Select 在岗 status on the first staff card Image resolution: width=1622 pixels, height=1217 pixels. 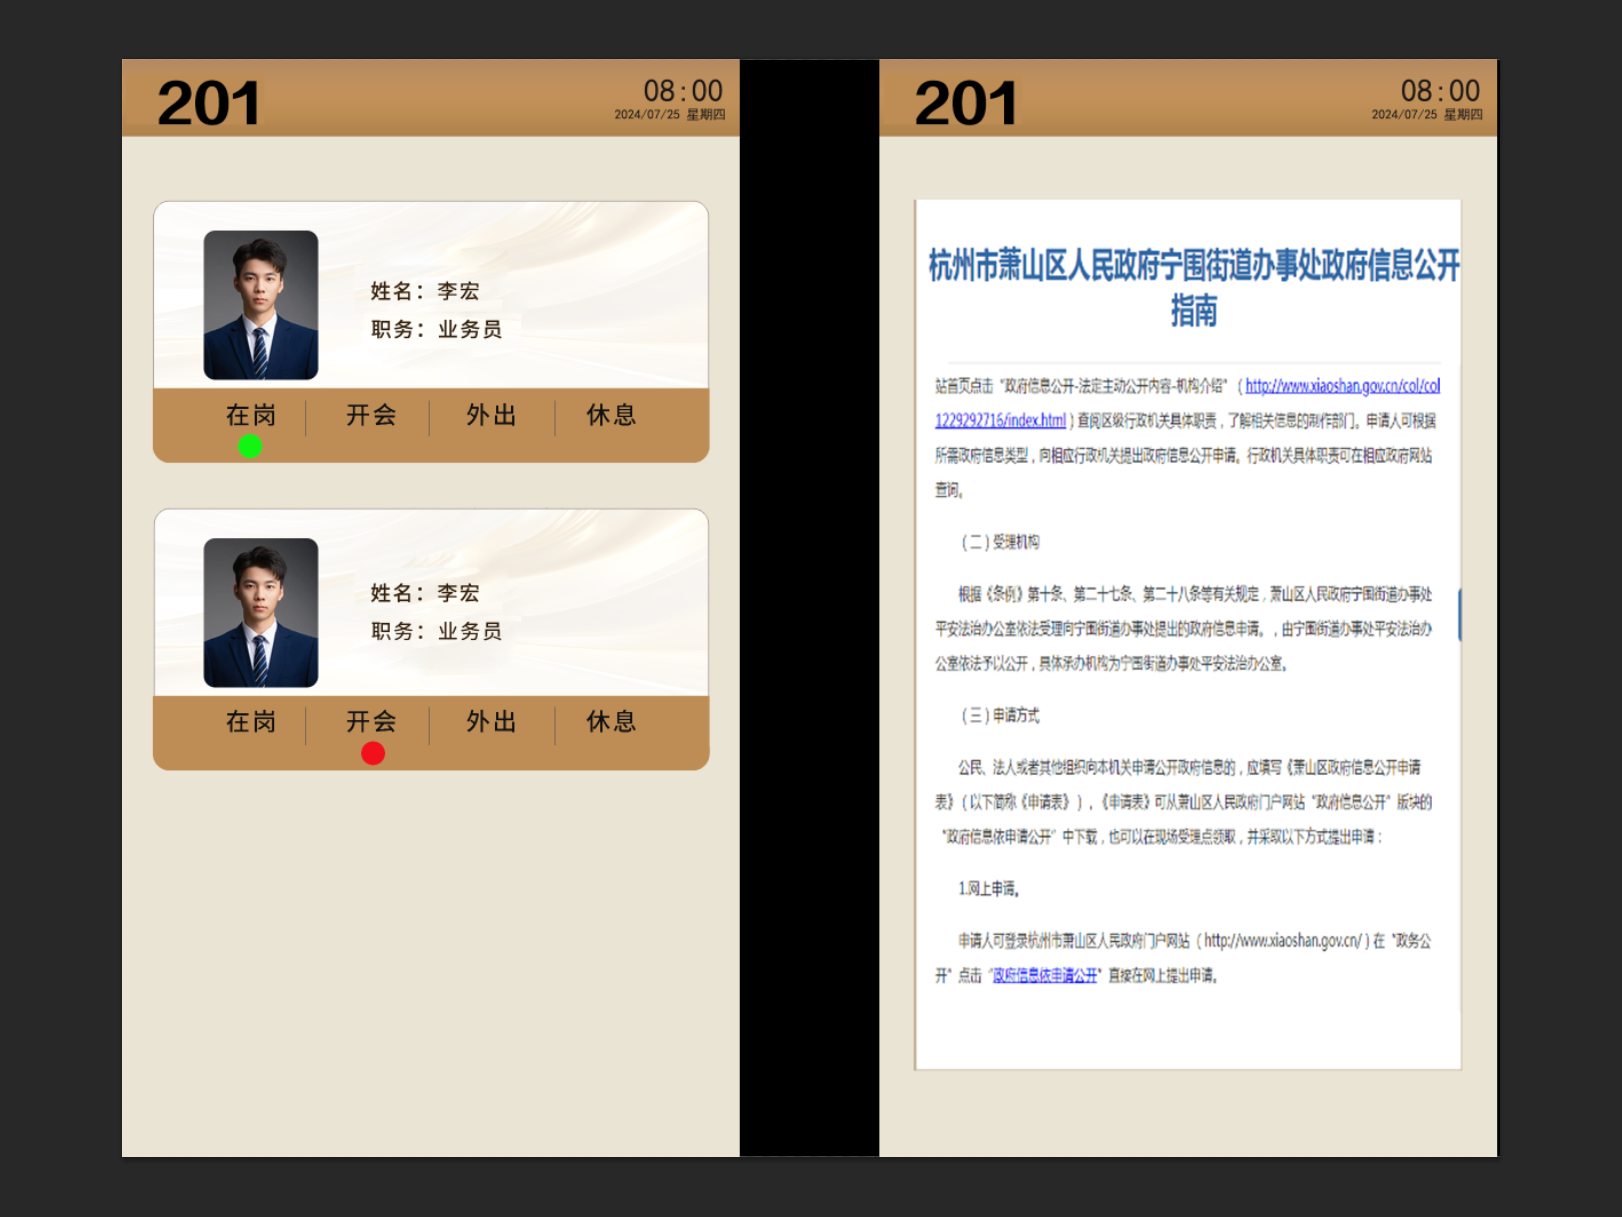click(x=250, y=415)
